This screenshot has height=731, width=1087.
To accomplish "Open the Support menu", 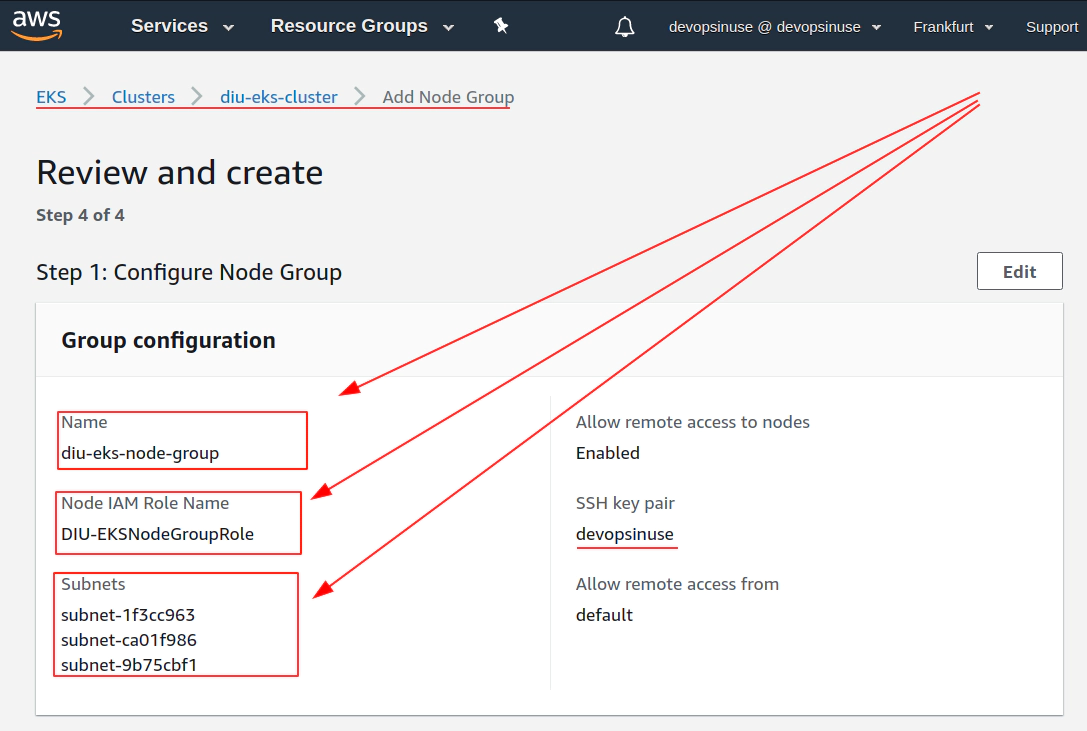I will pyautogui.click(x=1052, y=27).
